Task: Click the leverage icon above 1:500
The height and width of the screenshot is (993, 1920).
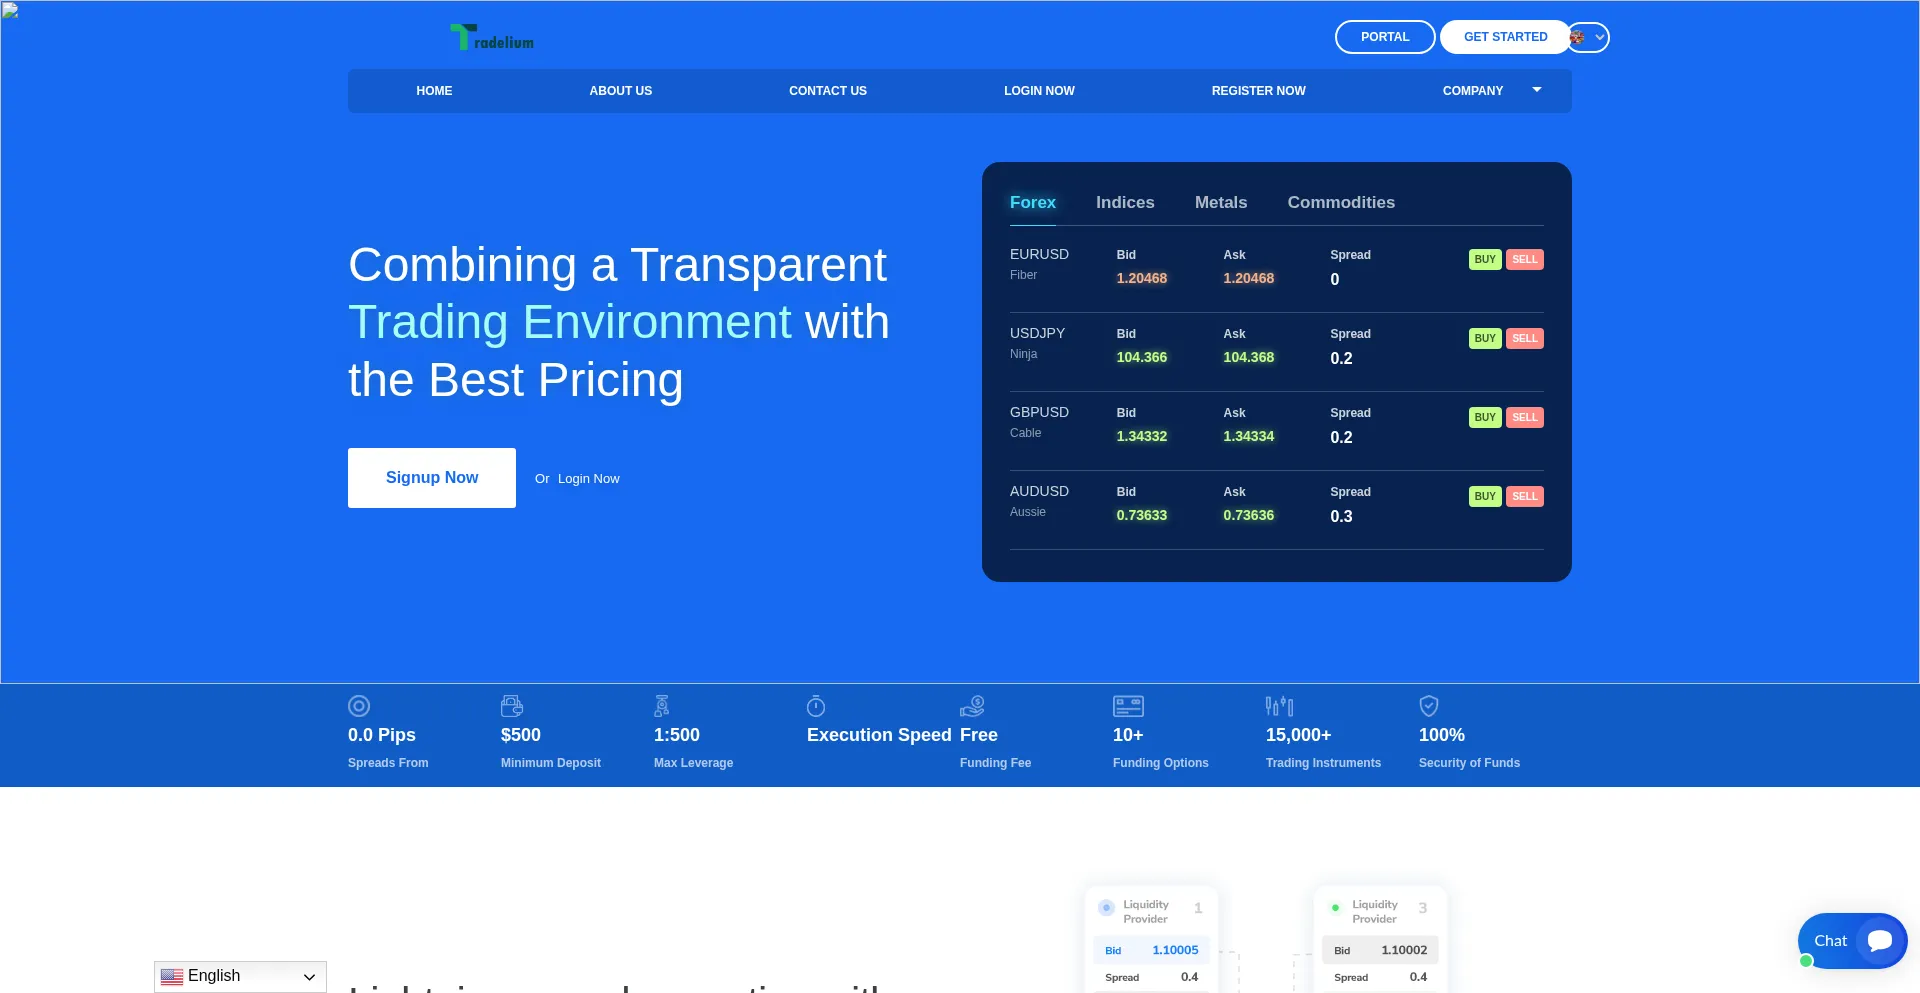Action: [661, 706]
